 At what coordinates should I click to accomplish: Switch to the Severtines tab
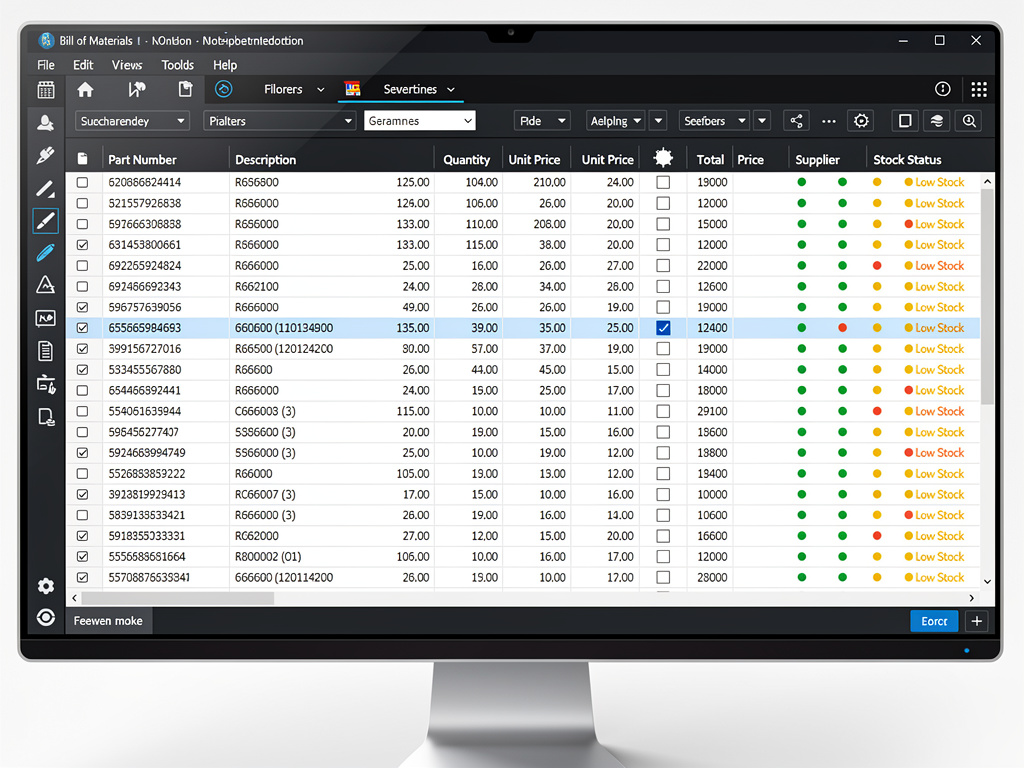(410, 89)
